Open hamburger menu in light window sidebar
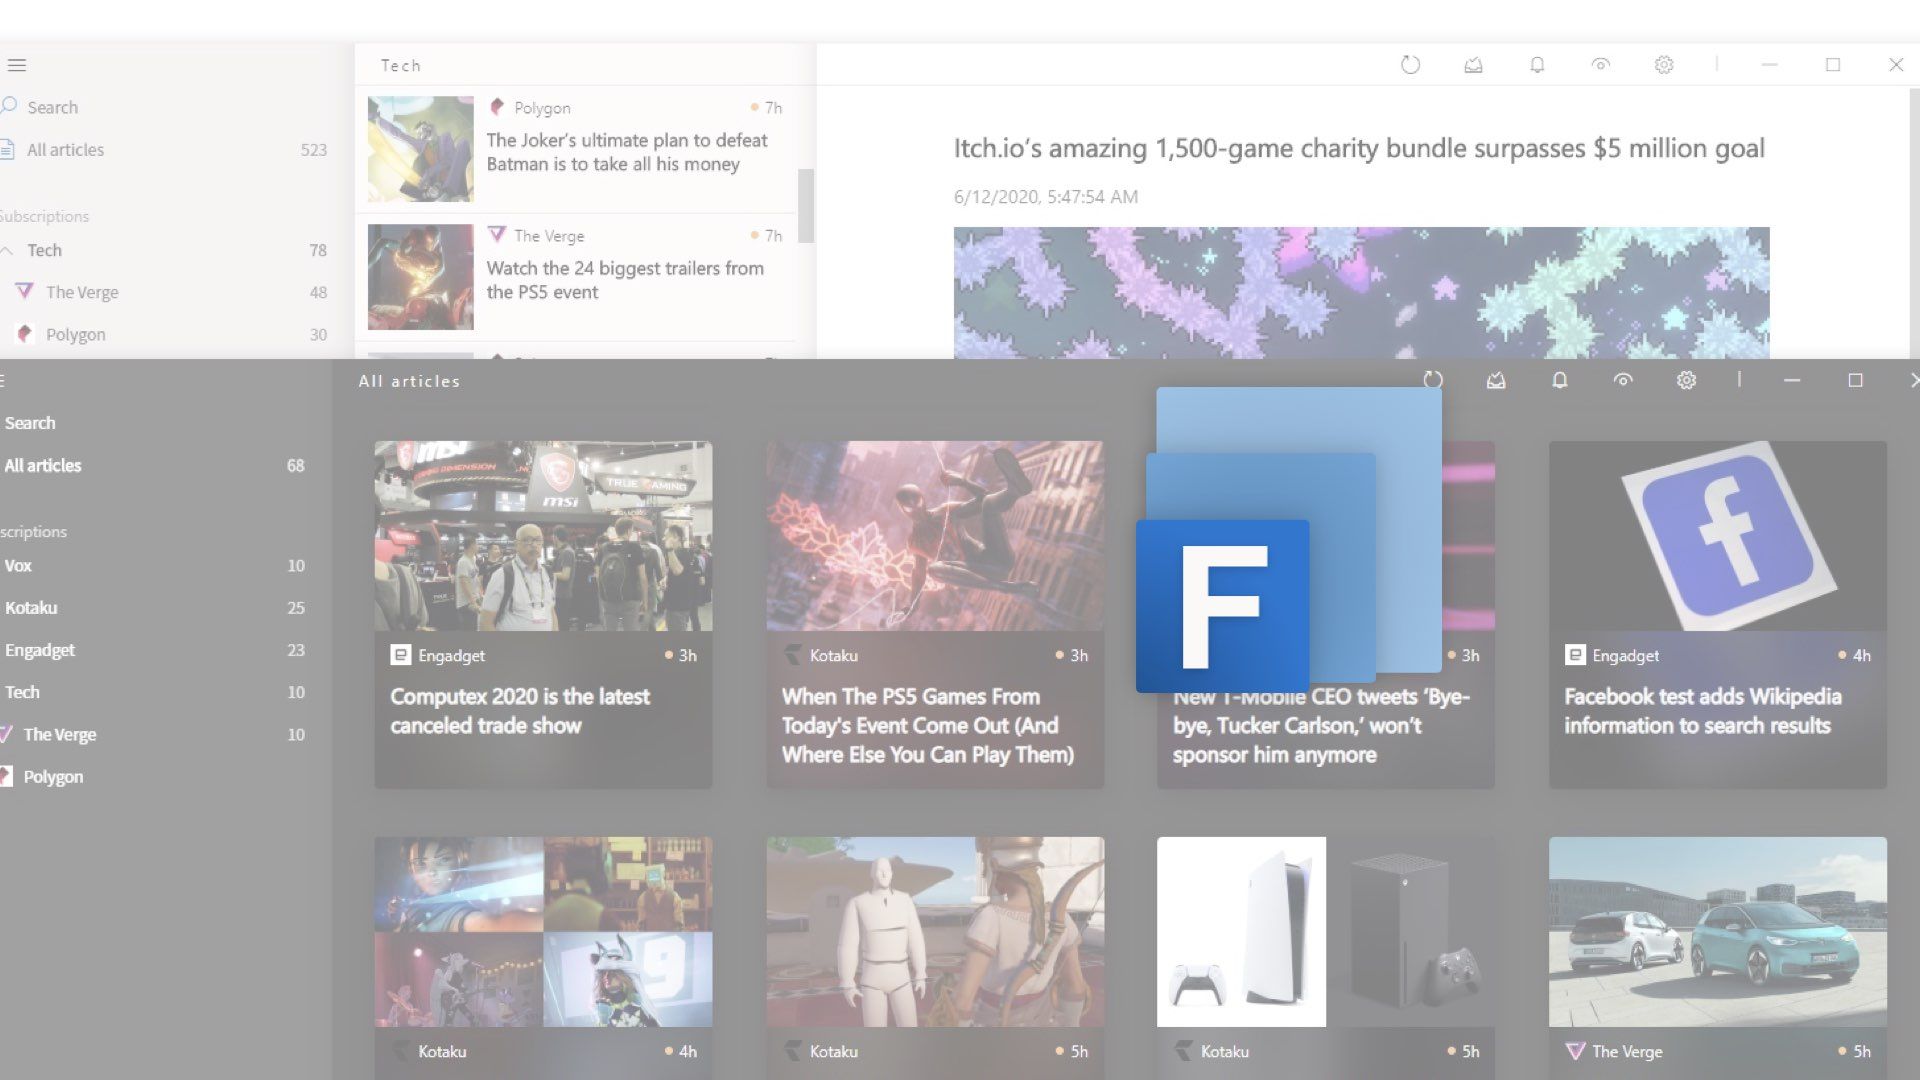The width and height of the screenshot is (1920, 1080). tap(17, 65)
